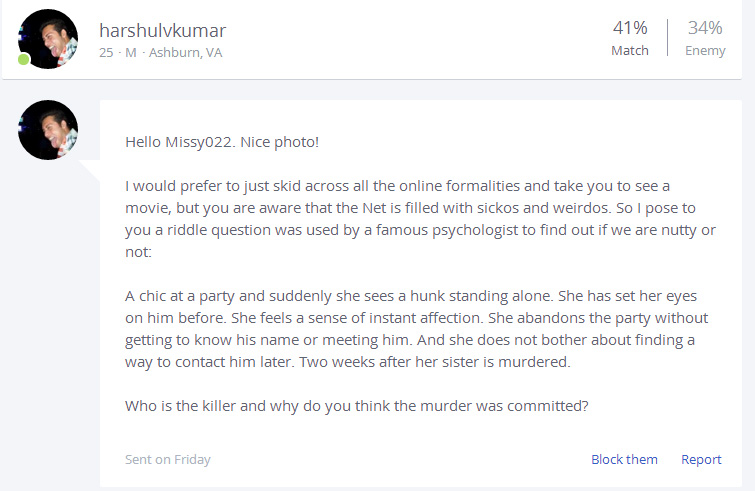Click the age 25 in profile details
Image resolution: width=755 pixels, height=491 pixels.
coord(106,52)
